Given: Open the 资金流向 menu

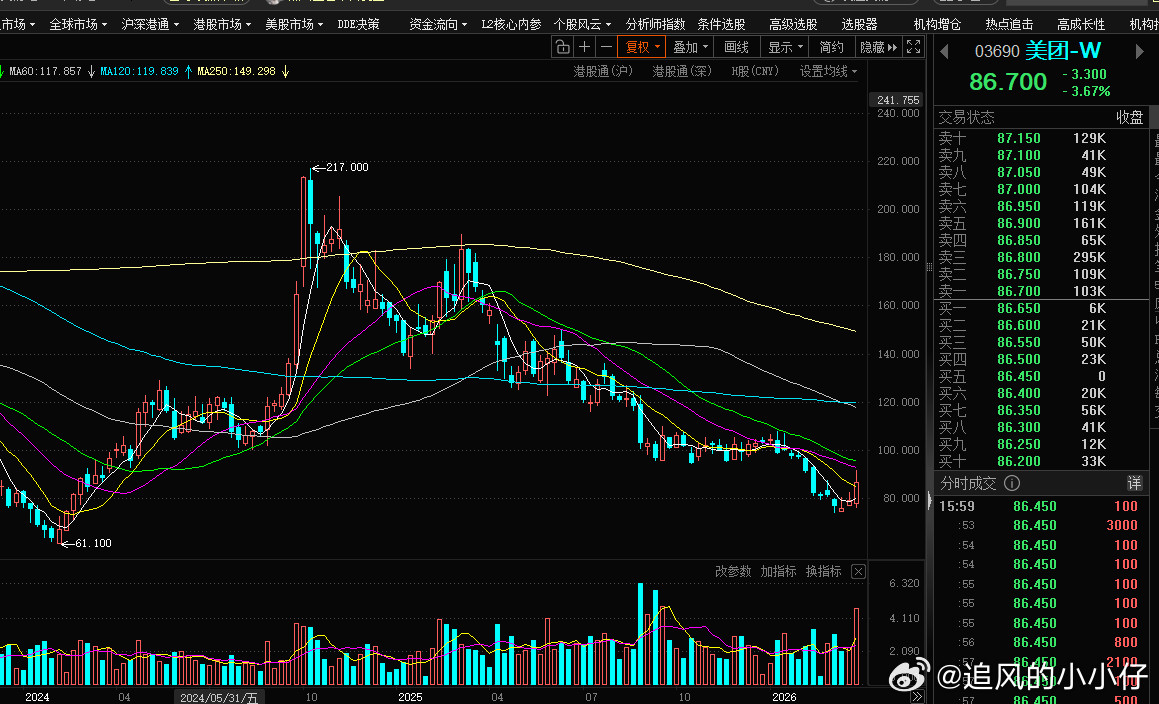Looking at the screenshot, I should [438, 23].
